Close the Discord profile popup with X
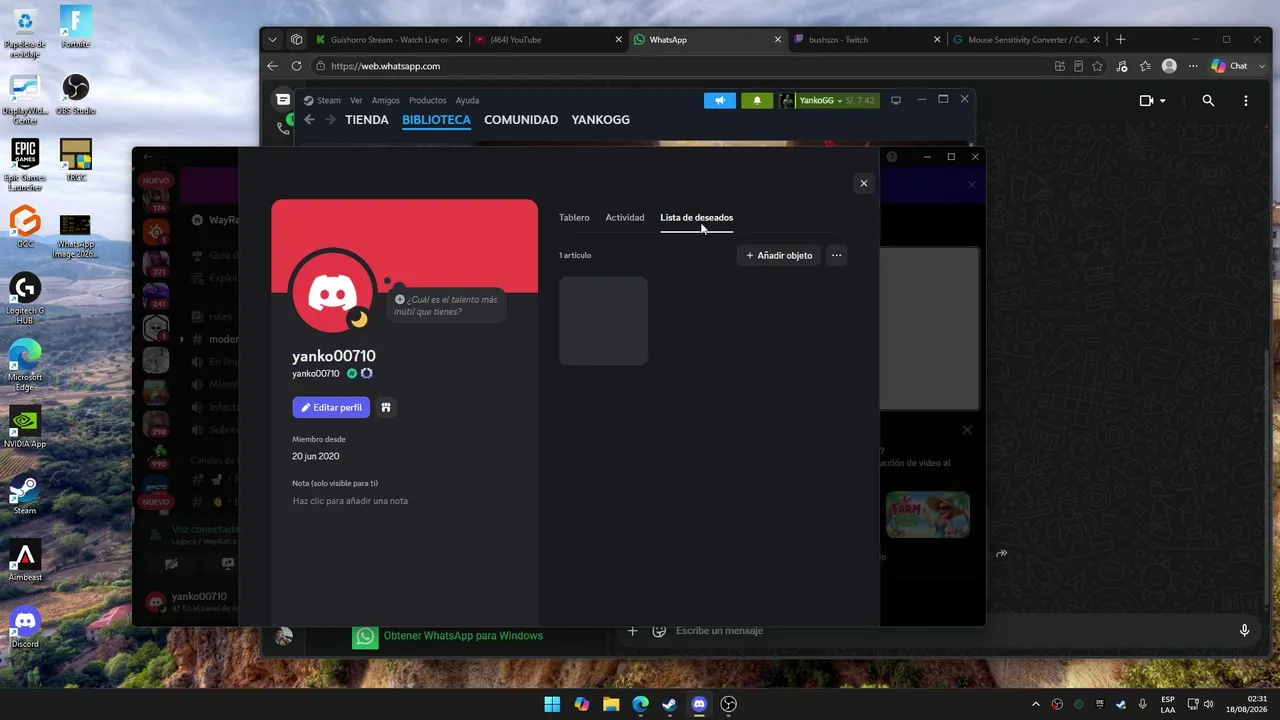Screen dimensions: 1280x720 click(863, 183)
